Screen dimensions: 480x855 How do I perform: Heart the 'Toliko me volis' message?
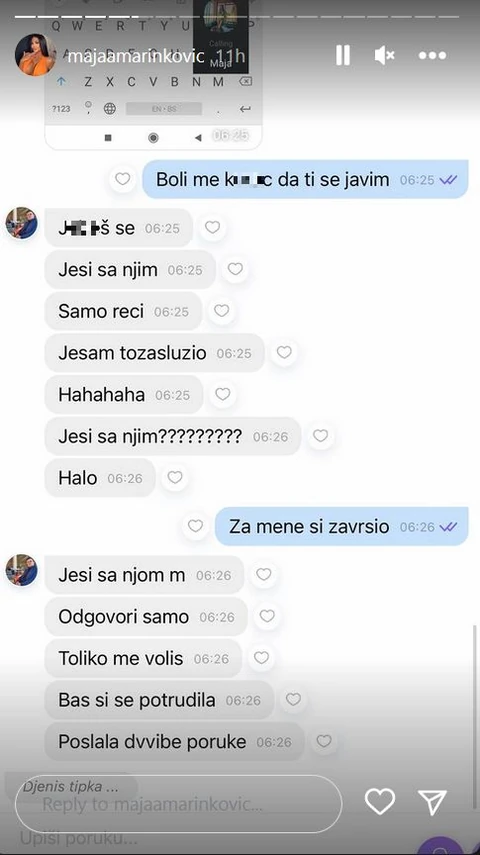[x=261, y=658]
